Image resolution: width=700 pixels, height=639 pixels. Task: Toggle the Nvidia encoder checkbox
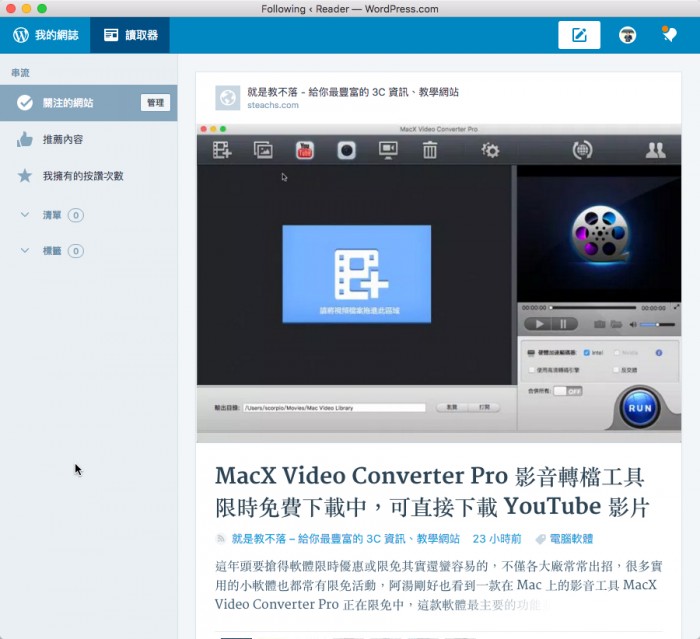point(617,353)
